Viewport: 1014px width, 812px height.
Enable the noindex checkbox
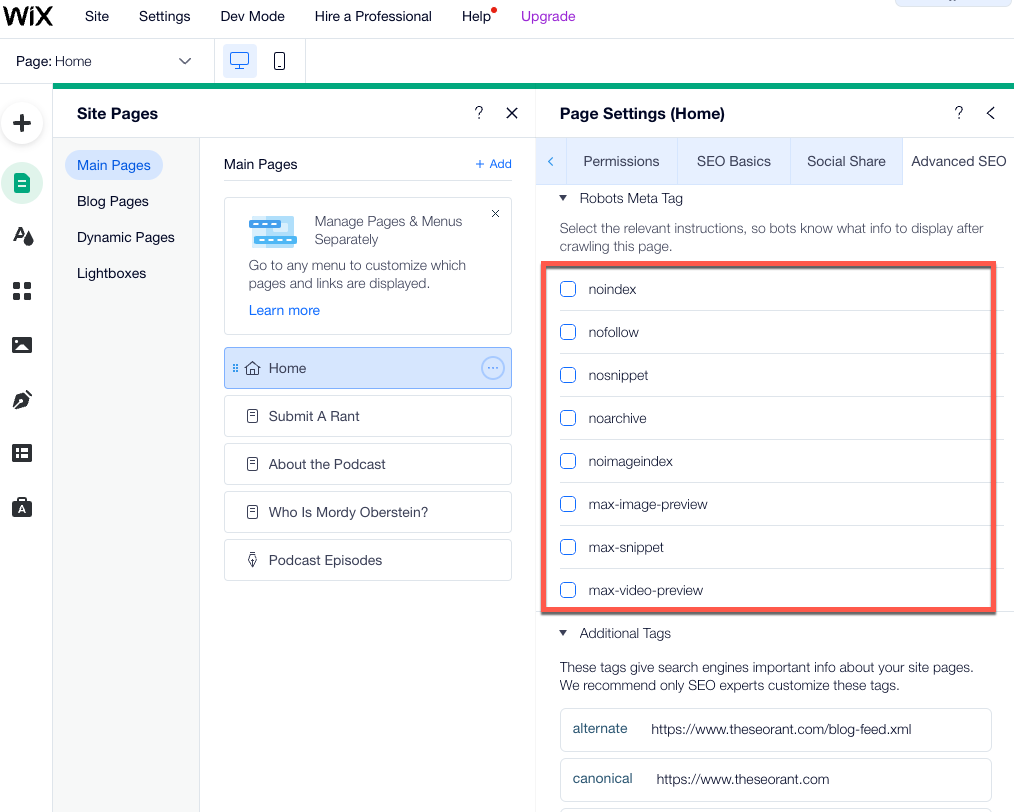[x=568, y=289]
